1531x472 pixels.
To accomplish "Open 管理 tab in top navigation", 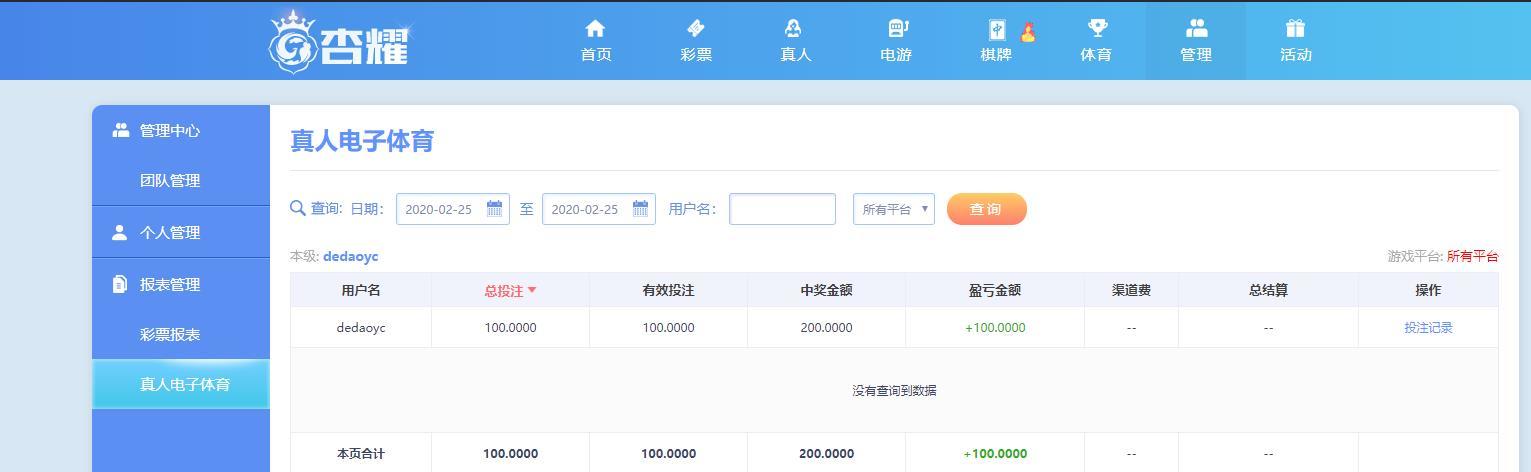I will click(x=1195, y=40).
